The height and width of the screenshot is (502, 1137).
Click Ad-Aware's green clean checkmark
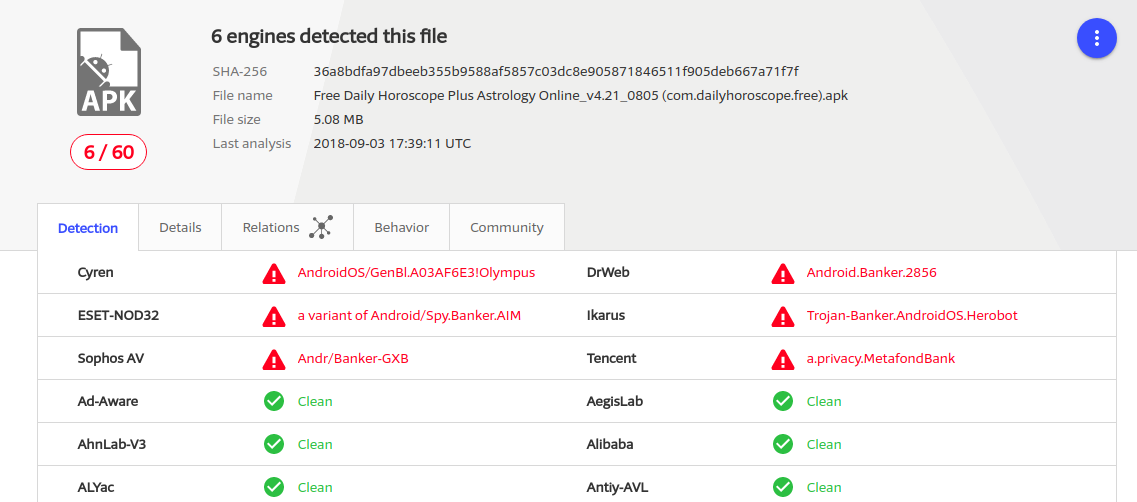(x=273, y=401)
